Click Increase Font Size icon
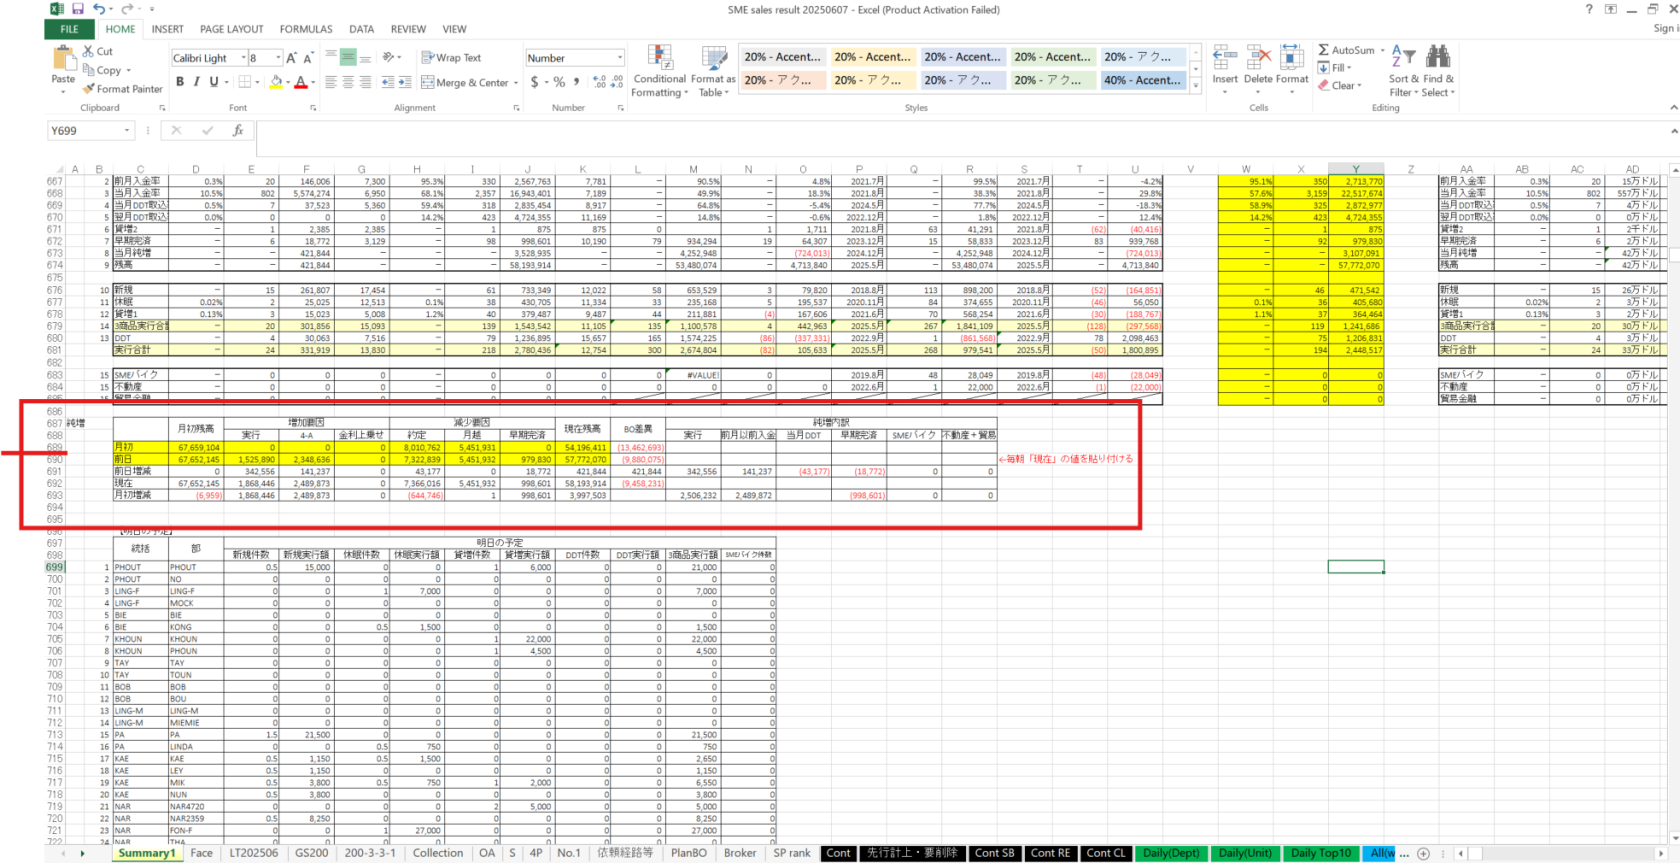The image size is (1680, 863). [292, 58]
